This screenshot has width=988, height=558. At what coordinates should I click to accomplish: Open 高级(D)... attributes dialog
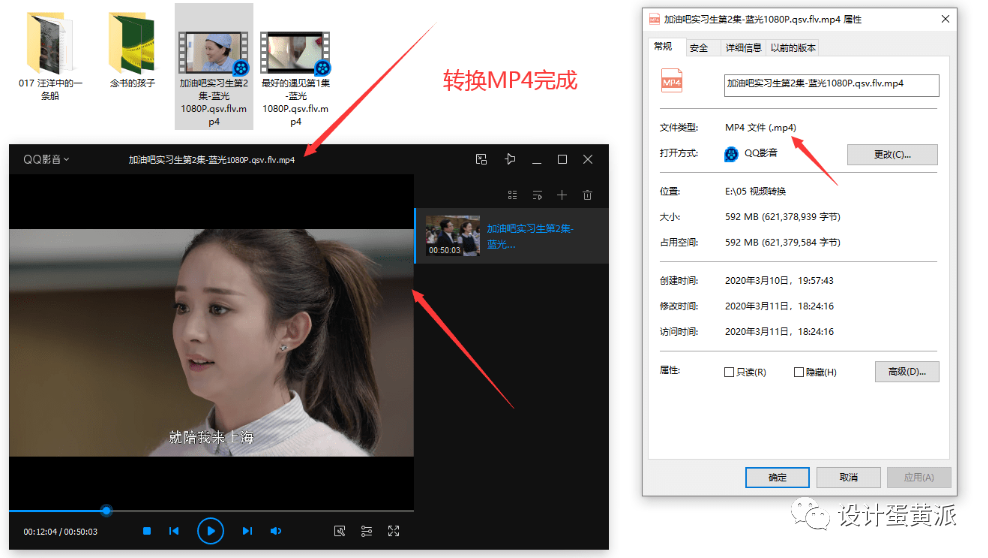907,372
